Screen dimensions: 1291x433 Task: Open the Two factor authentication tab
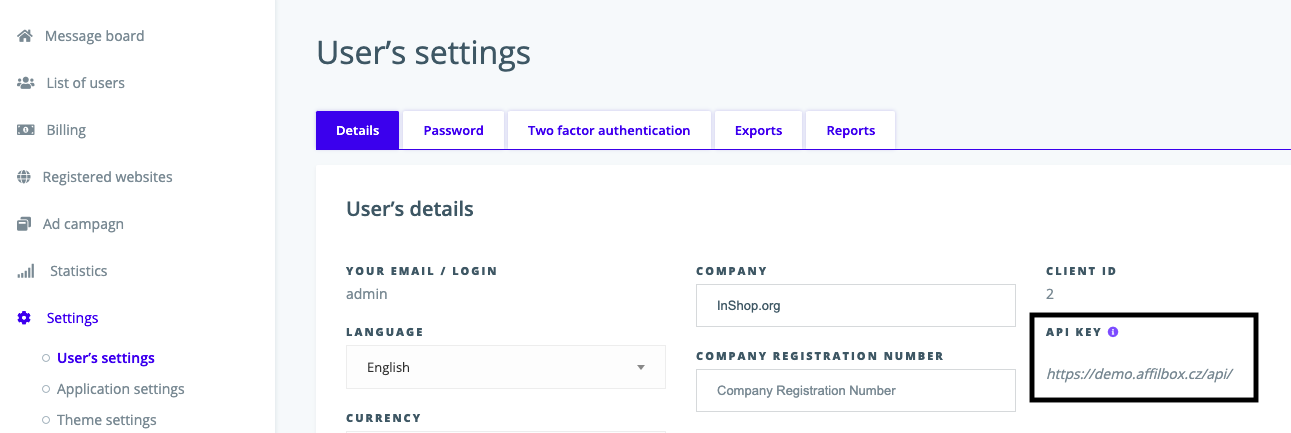609,130
